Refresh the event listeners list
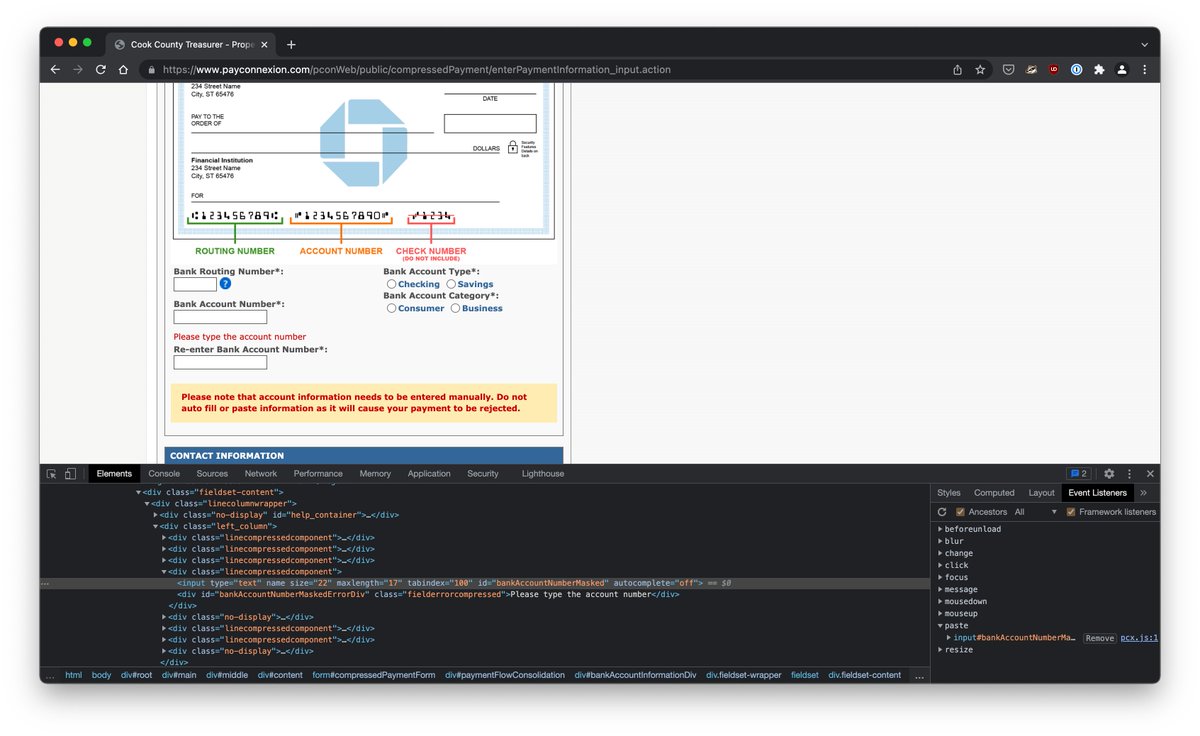This screenshot has width=1200, height=736. 942,512
